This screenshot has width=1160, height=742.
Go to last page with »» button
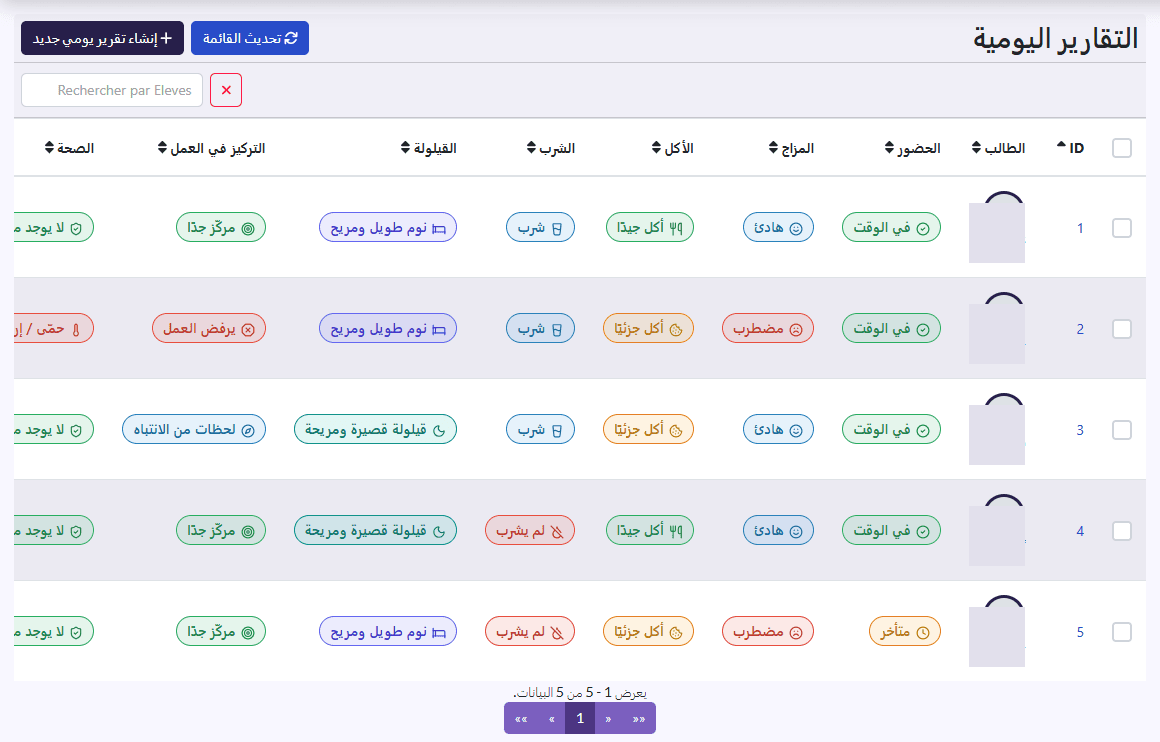point(638,718)
